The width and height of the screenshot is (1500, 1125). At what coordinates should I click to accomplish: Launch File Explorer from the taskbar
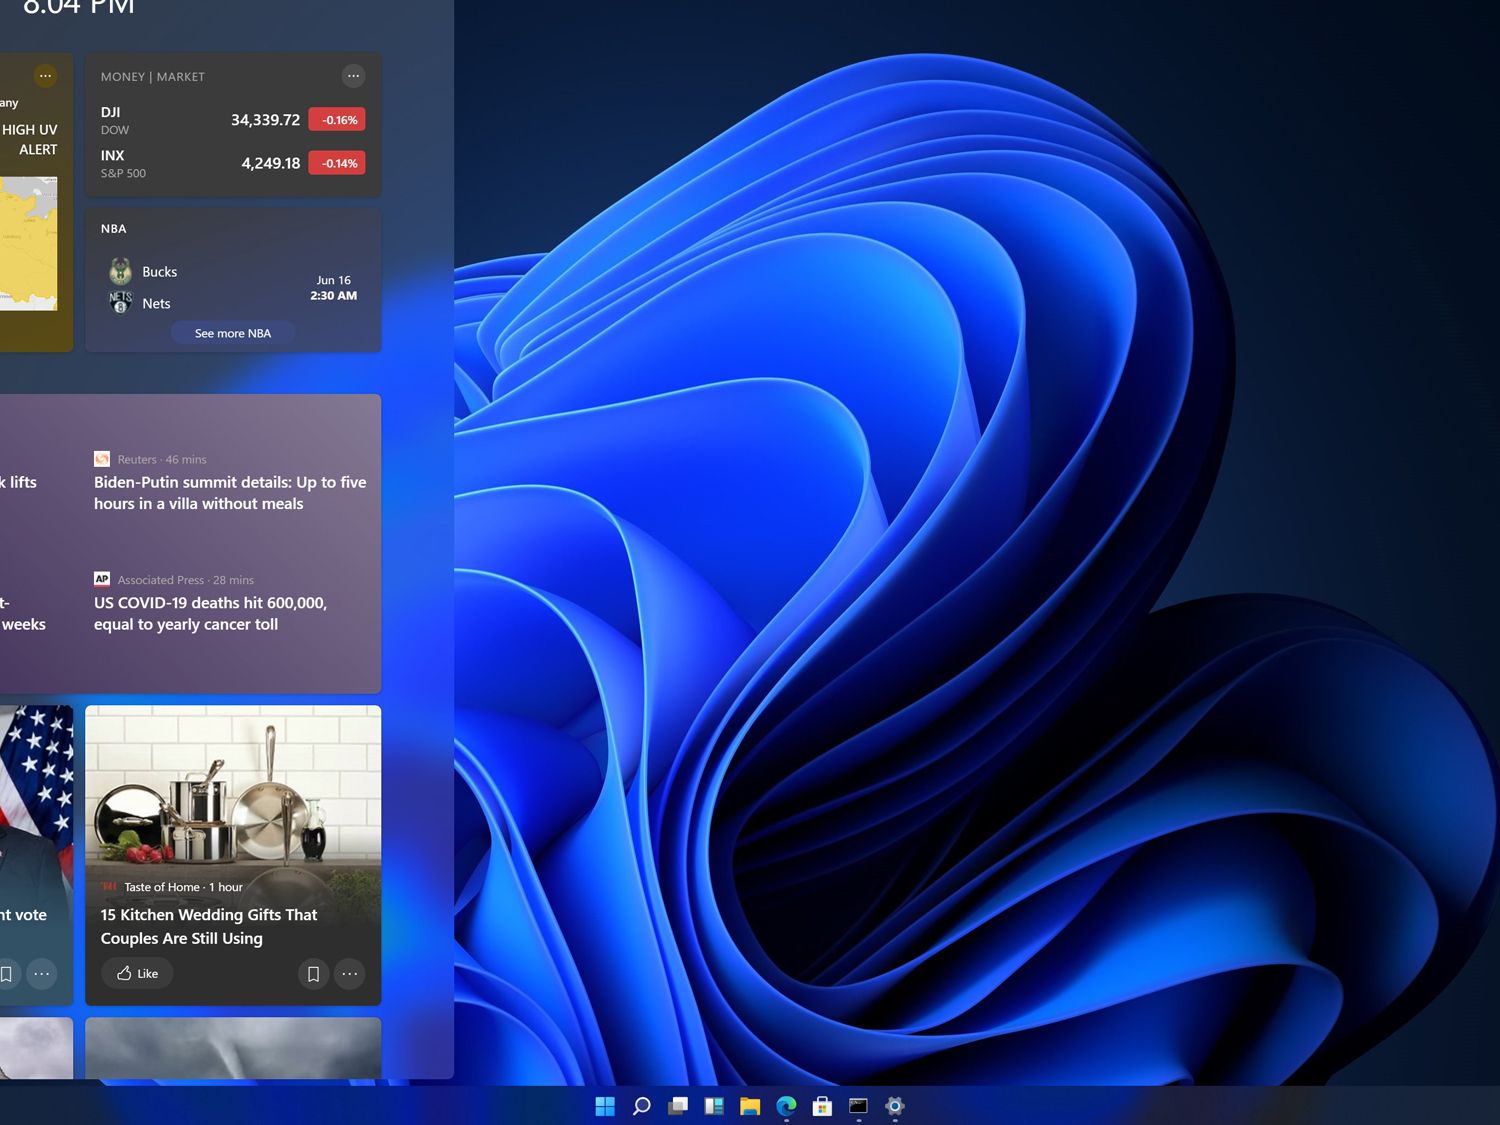750,1106
